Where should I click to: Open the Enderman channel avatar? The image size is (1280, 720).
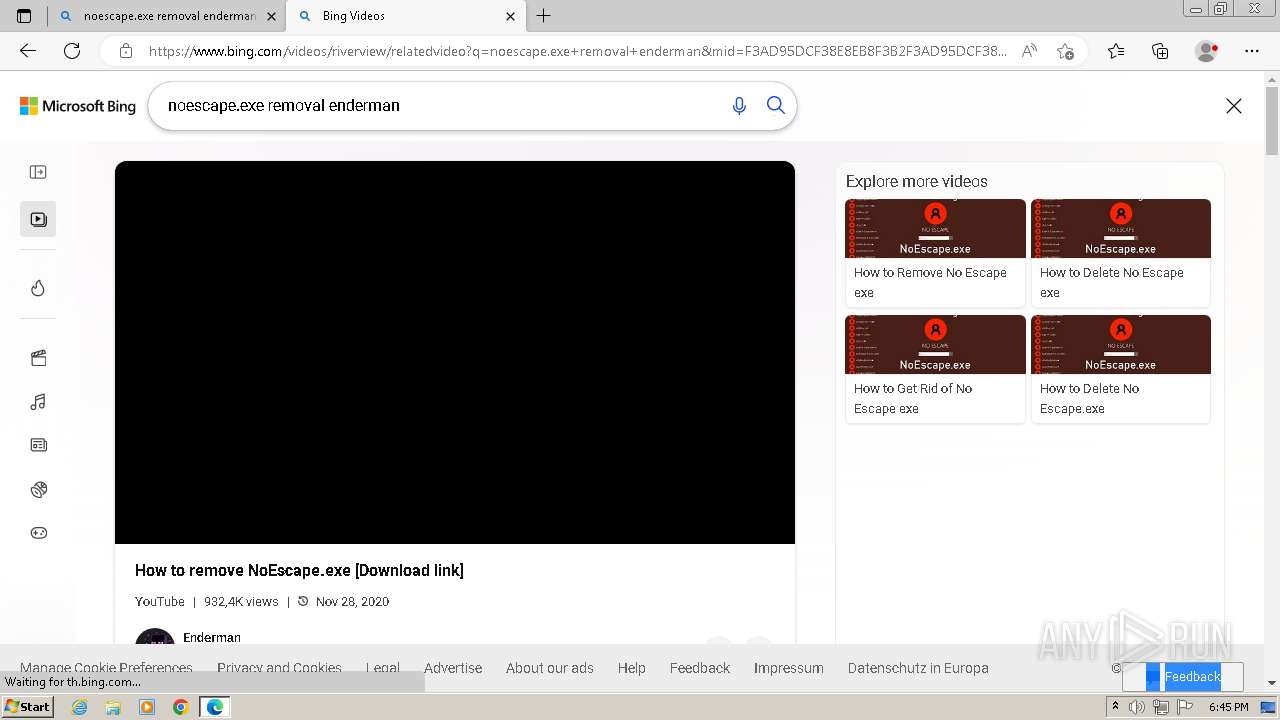pos(155,637)
